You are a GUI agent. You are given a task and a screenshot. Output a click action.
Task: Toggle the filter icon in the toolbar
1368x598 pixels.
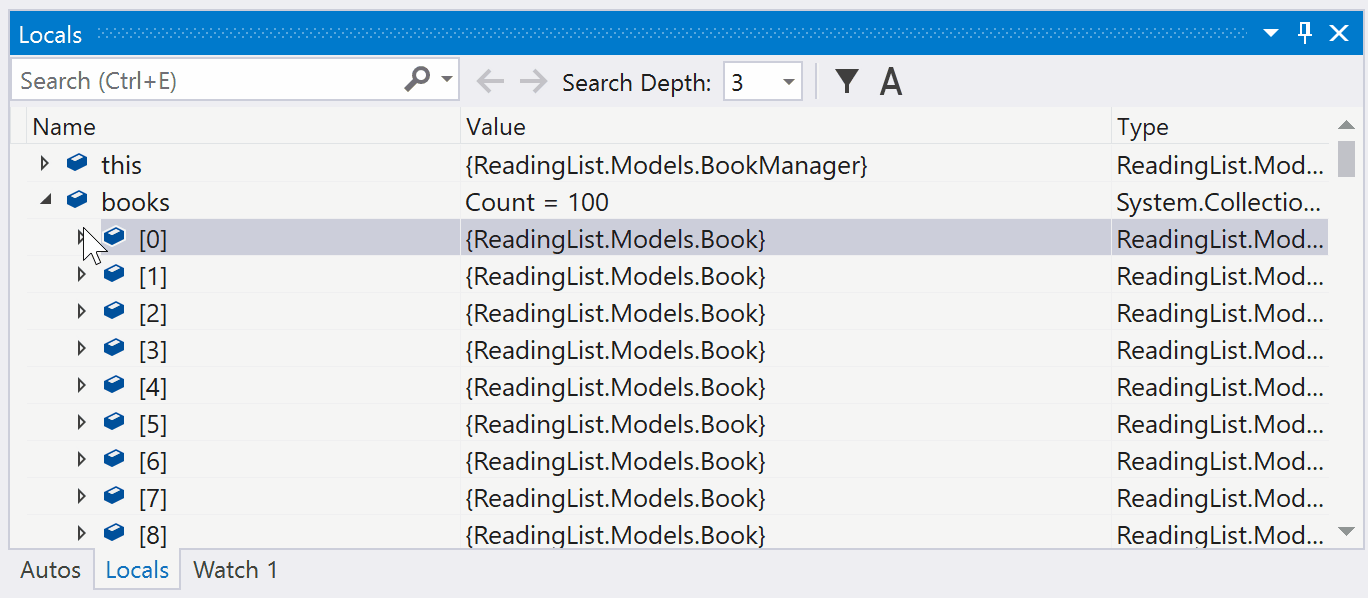tap(846, 80)
